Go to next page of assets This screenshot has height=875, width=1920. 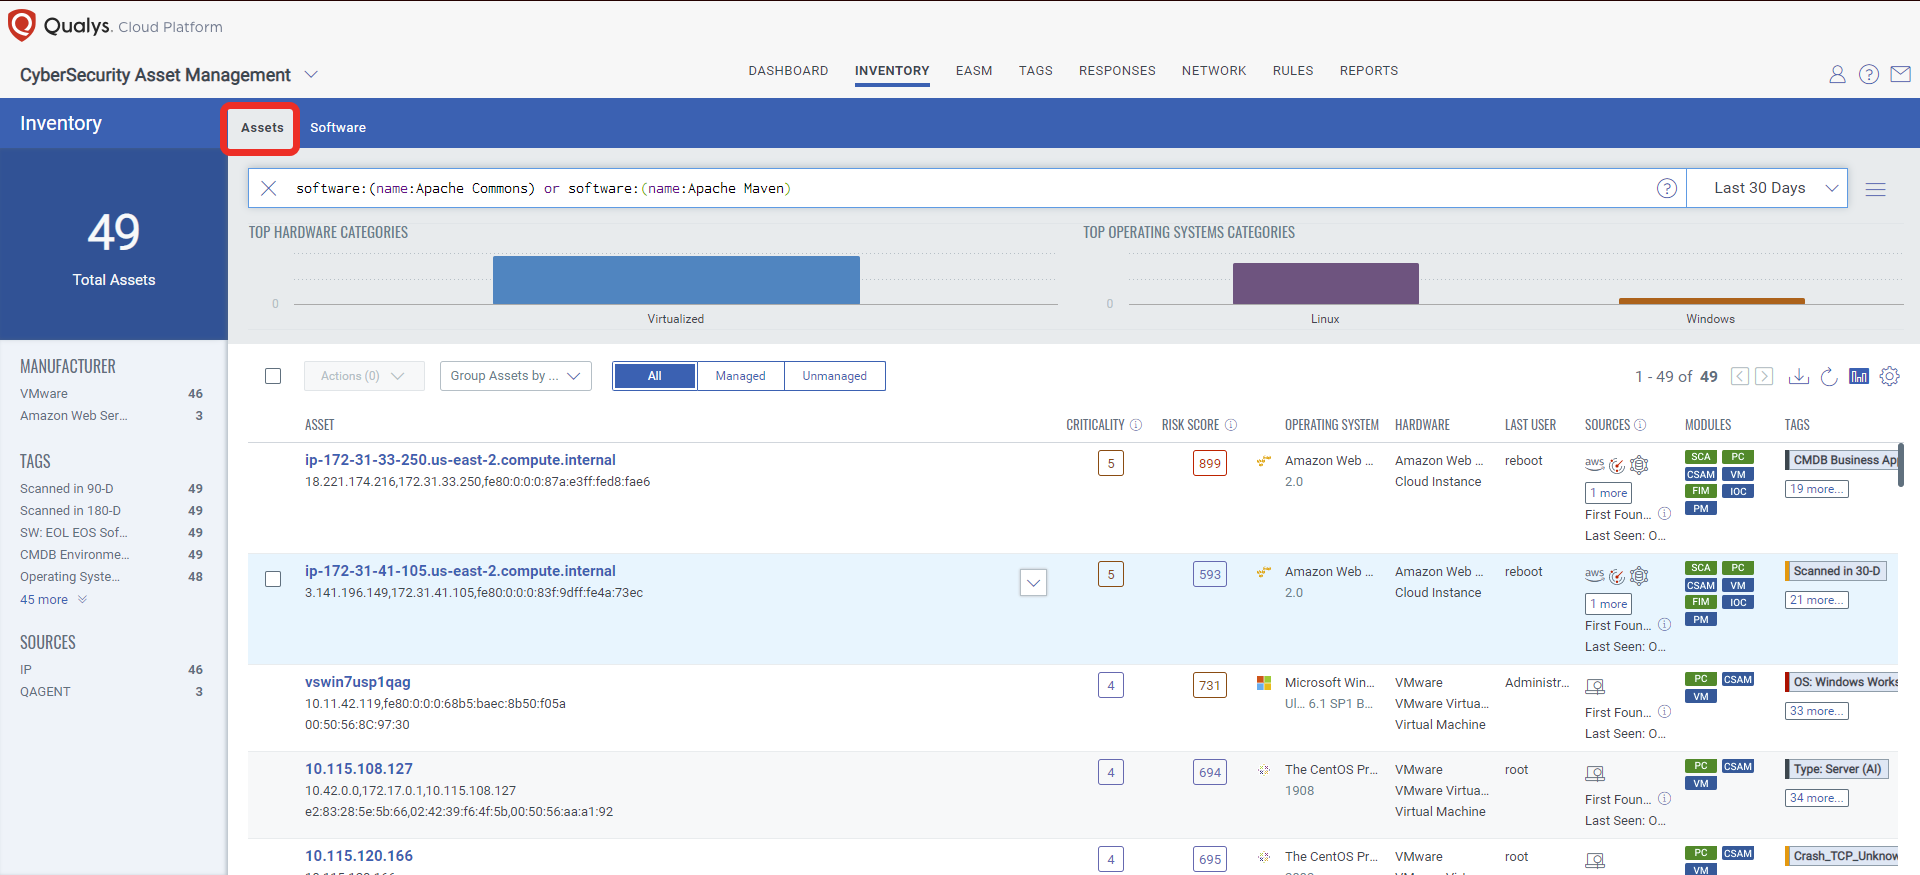[1765, 376]
